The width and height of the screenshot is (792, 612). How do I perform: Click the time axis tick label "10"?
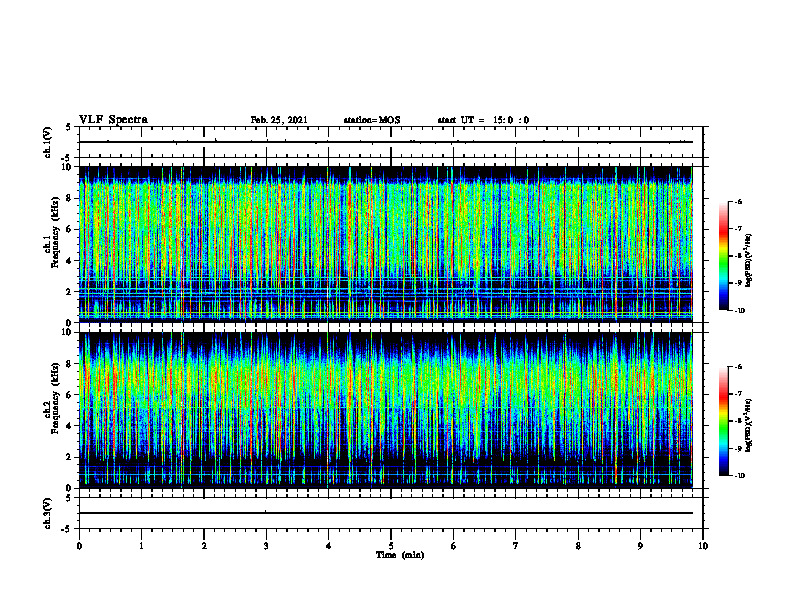(703, 546)
